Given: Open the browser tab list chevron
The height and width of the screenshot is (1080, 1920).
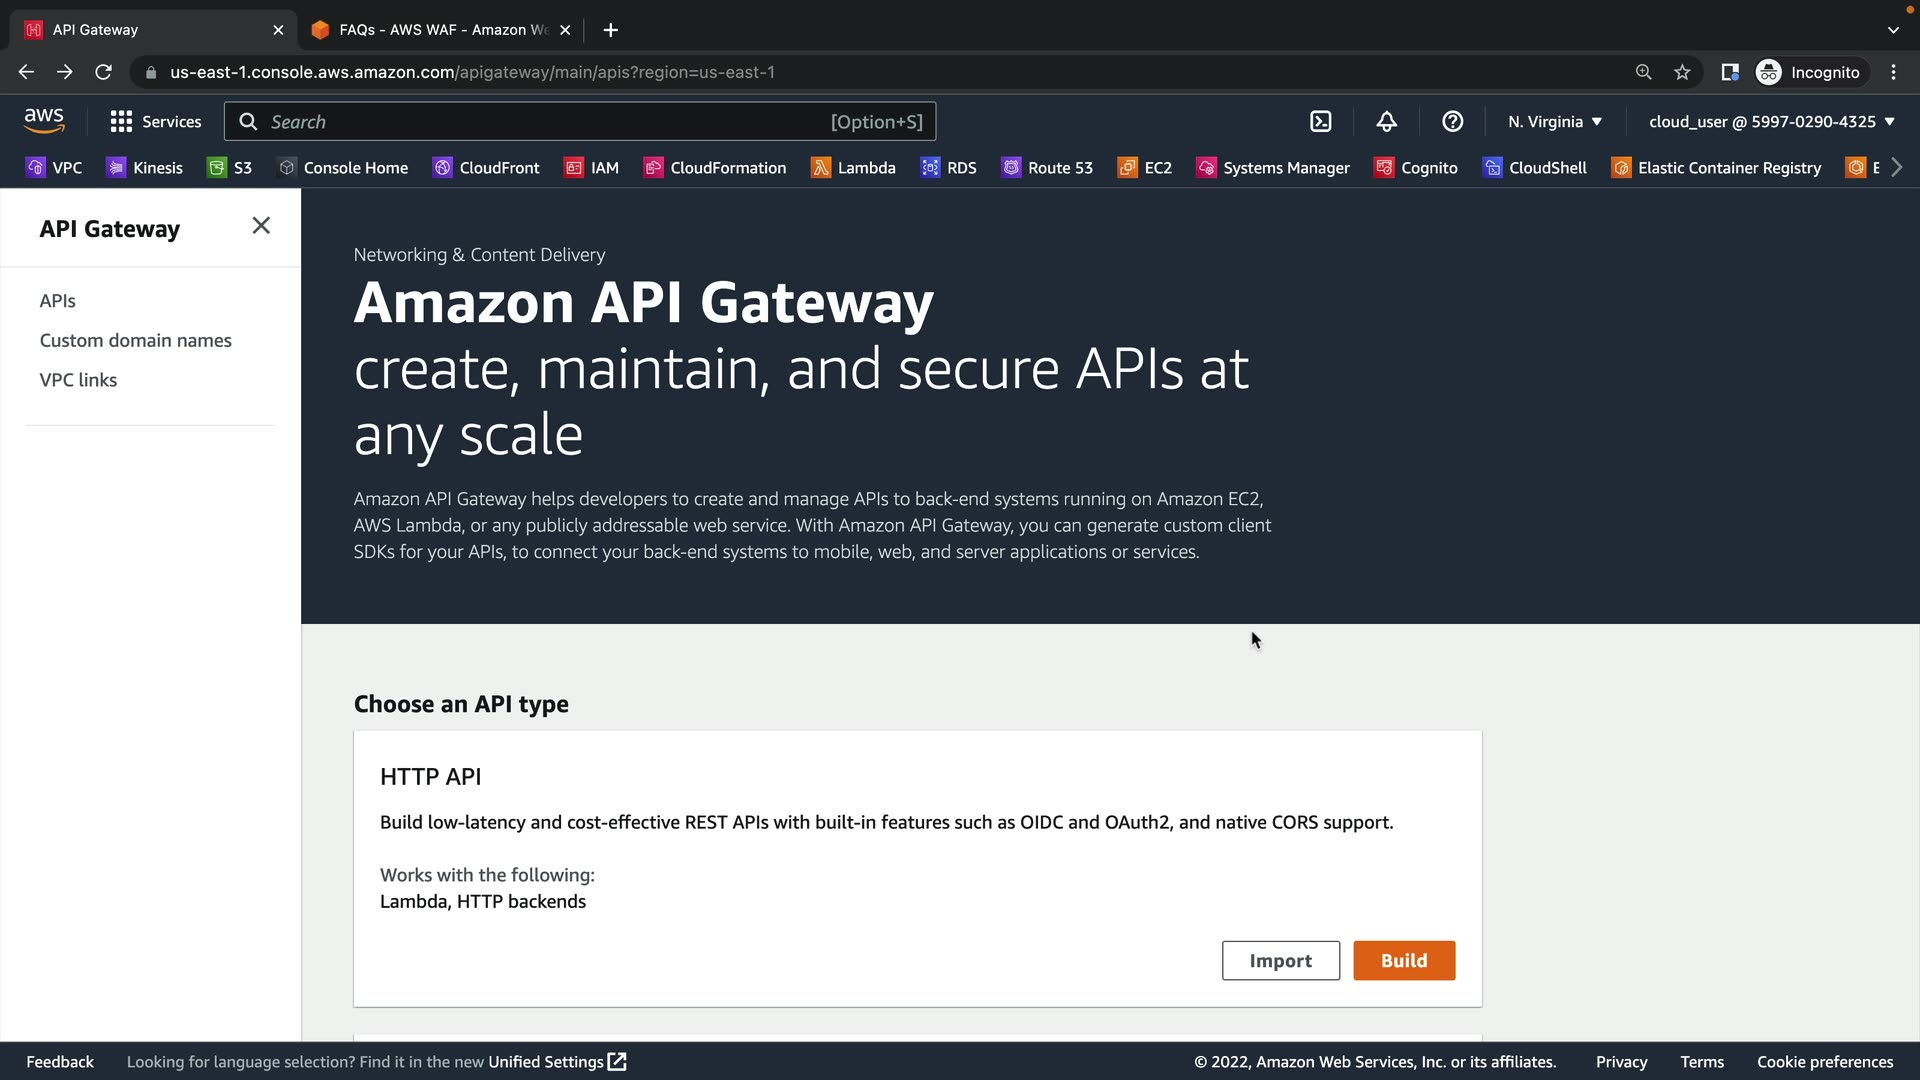Looking at the screenshot, I should pyautogui.click(x=1892, y=30).
